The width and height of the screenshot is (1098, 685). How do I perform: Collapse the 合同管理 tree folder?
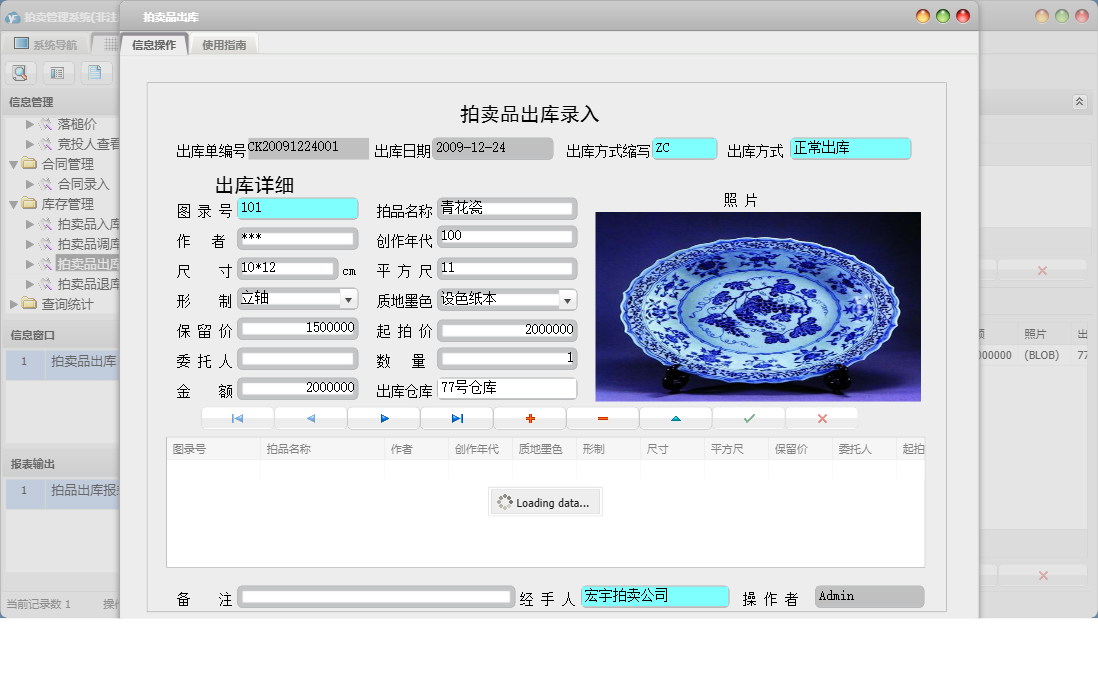[x=13, y=164]
